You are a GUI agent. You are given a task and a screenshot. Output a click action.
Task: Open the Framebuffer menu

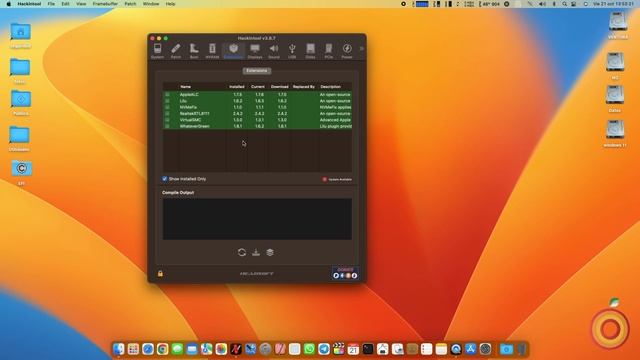click(x=105, y=4)
